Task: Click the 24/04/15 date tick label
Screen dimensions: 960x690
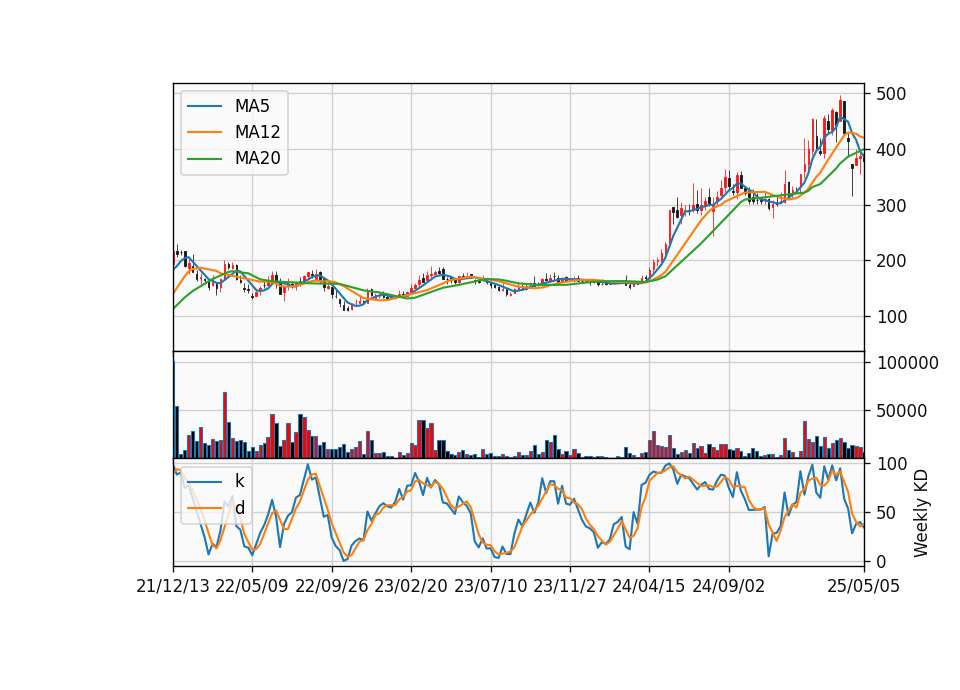Action: 649,586
